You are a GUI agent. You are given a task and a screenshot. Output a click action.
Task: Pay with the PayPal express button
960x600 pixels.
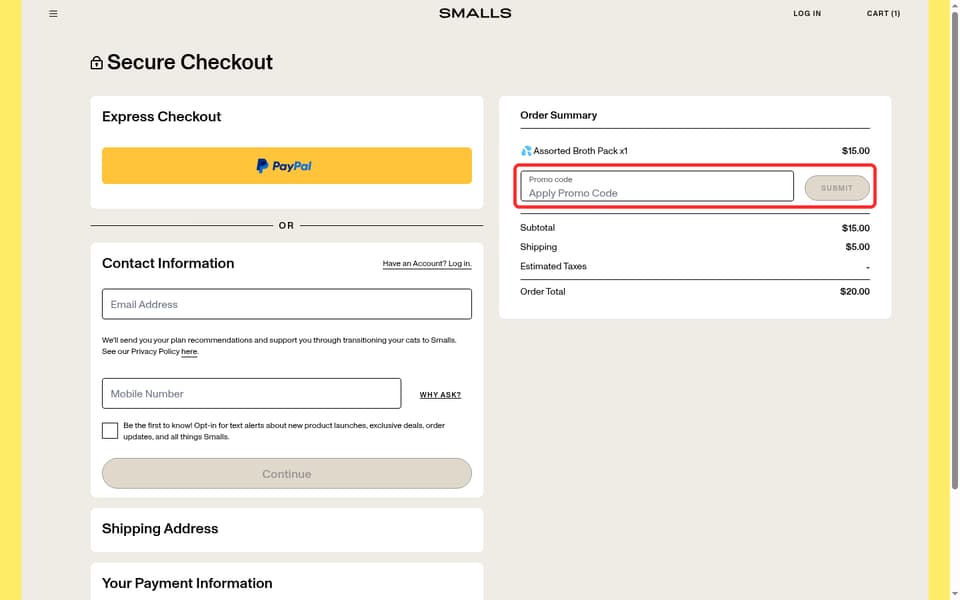point(287,165)
